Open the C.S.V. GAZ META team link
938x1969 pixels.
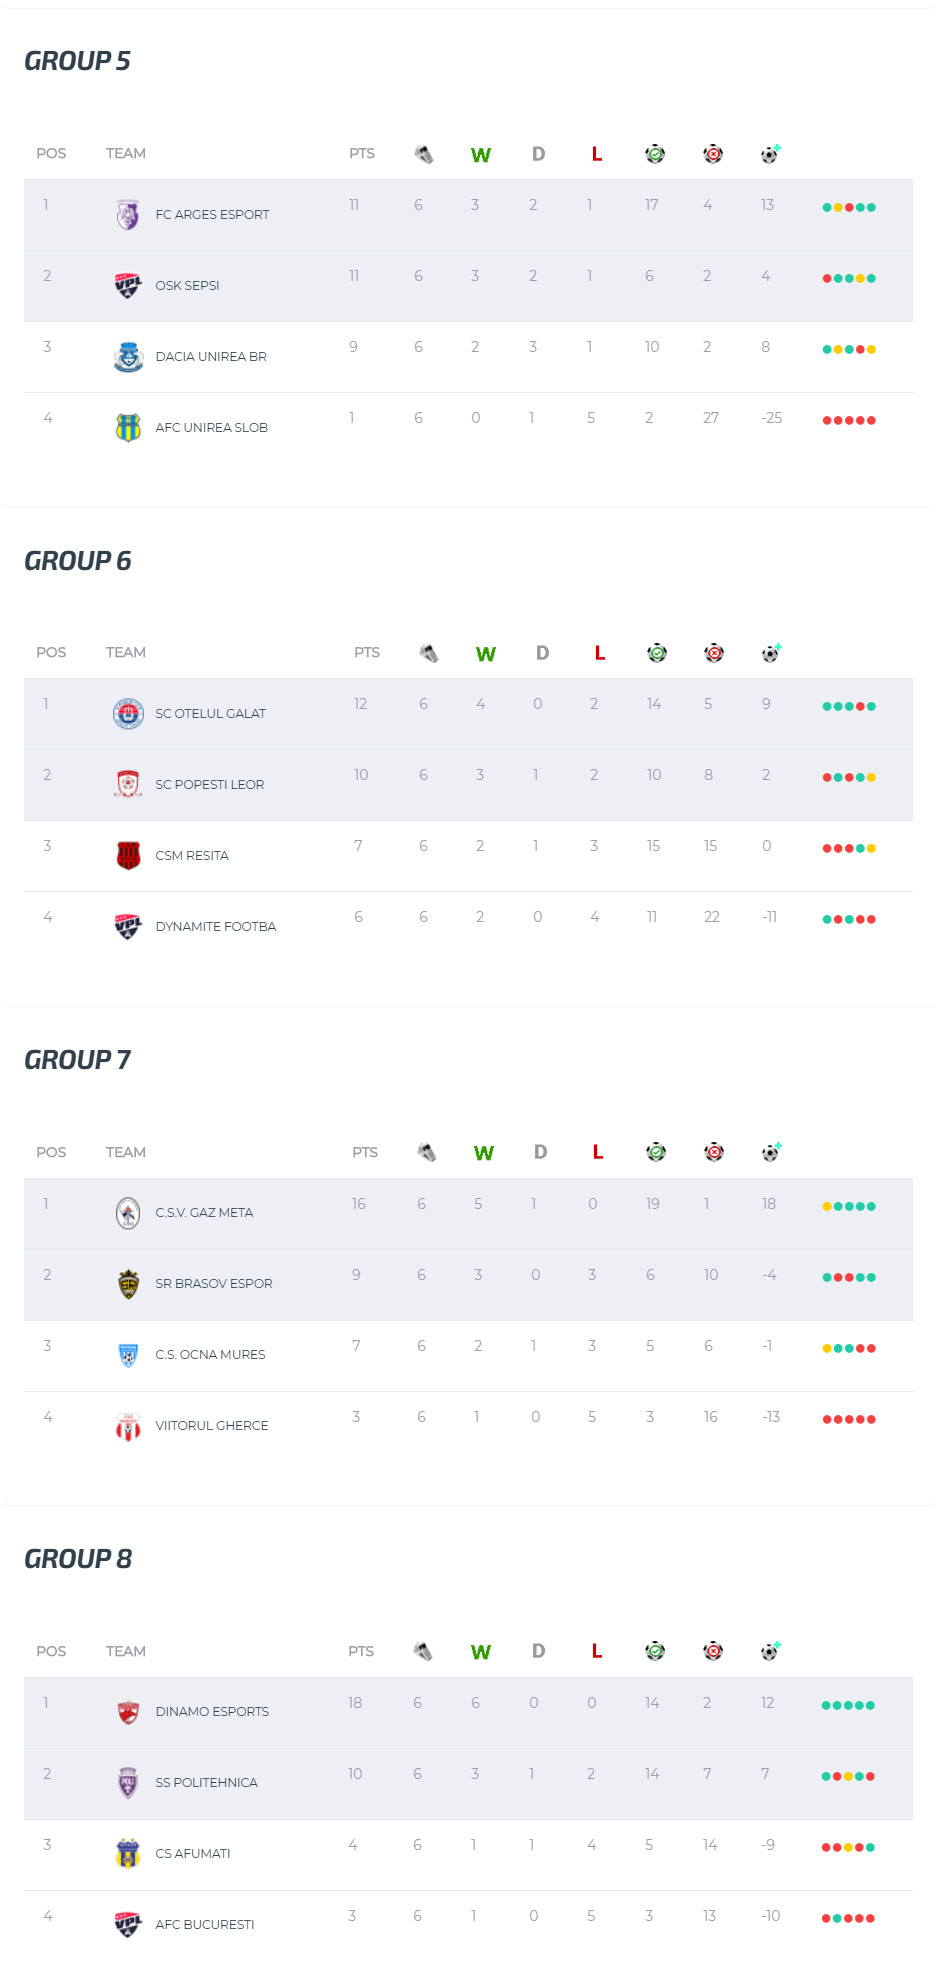204,1213
